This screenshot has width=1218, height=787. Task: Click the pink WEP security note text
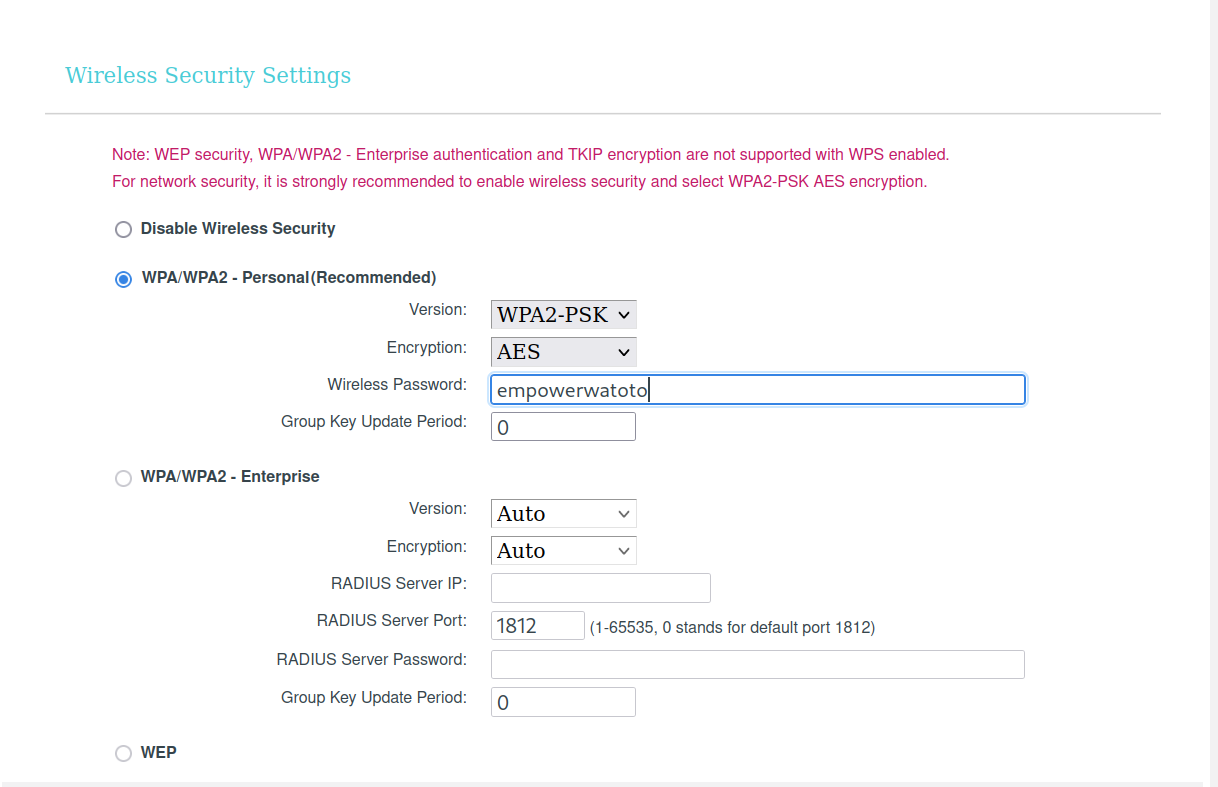[530, 155]
